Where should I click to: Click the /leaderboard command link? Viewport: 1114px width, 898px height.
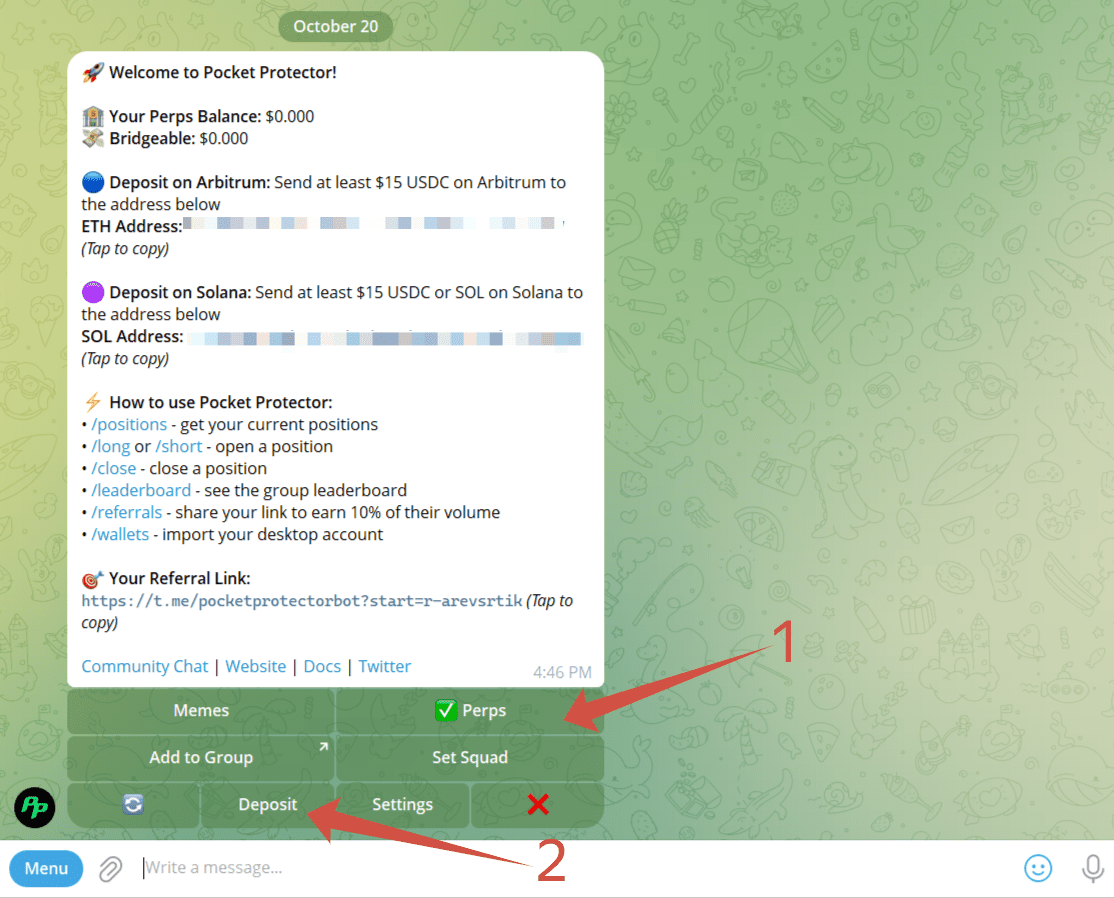[x=141, y=491]
